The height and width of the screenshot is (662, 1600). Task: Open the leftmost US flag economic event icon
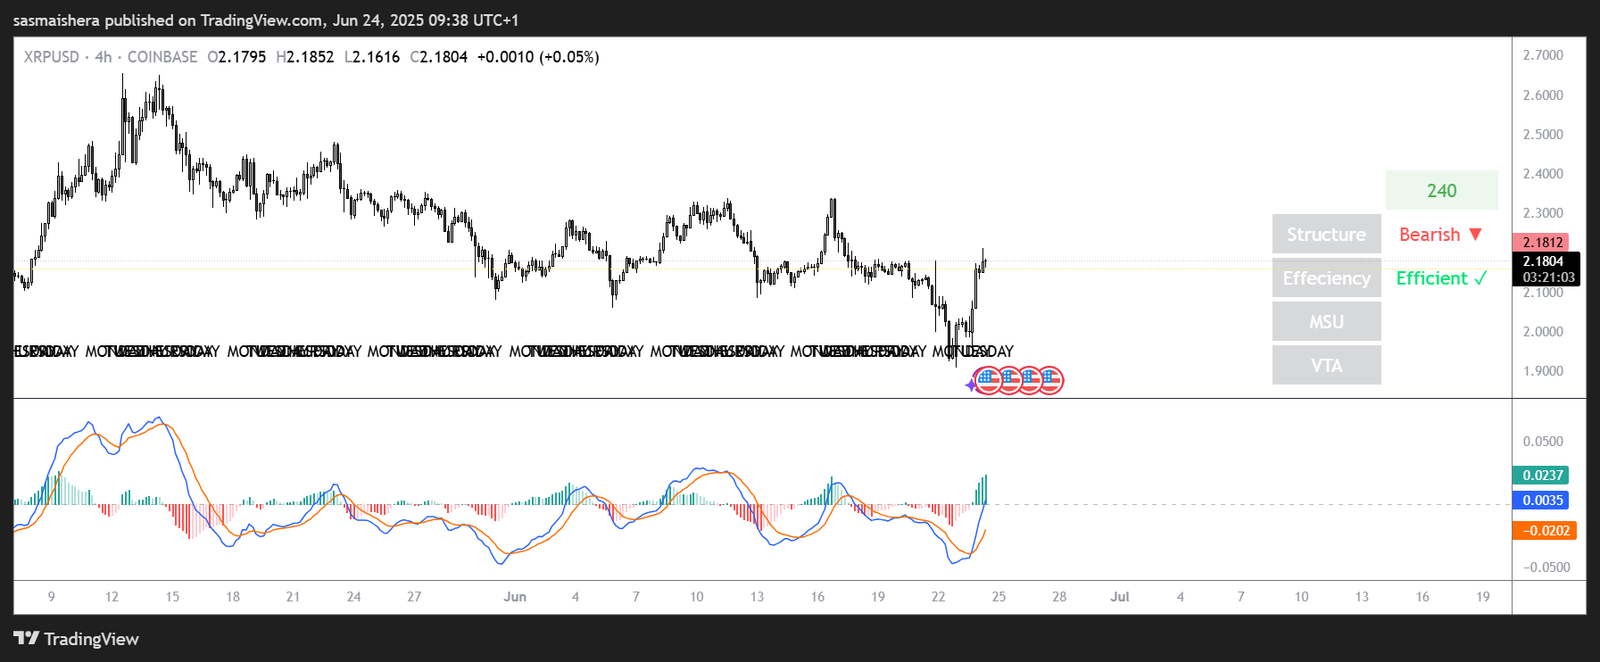988,380
